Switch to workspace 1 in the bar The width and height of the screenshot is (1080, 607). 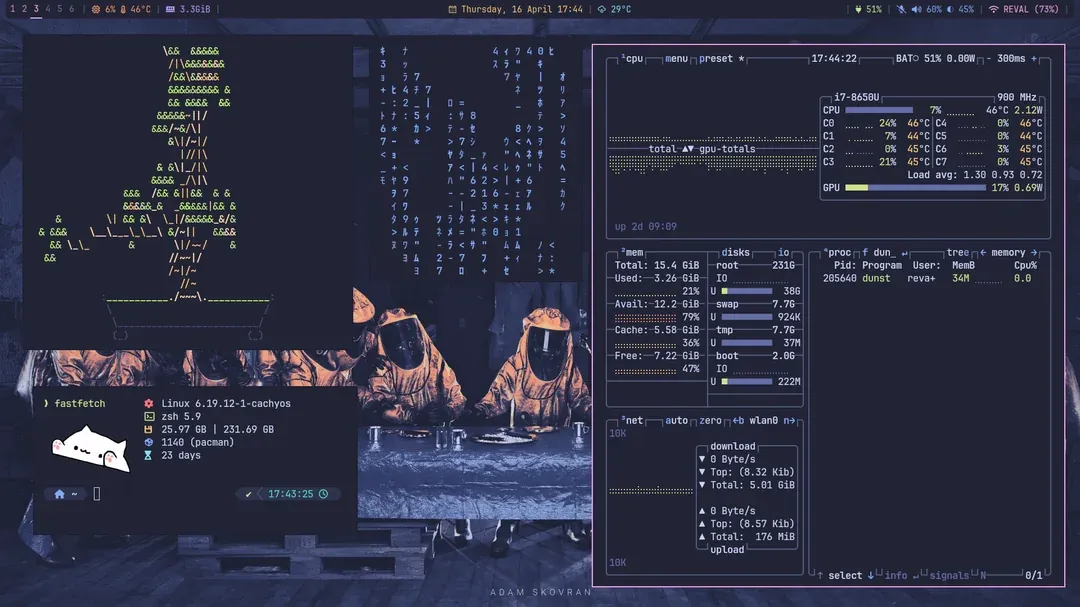[12, 9]
